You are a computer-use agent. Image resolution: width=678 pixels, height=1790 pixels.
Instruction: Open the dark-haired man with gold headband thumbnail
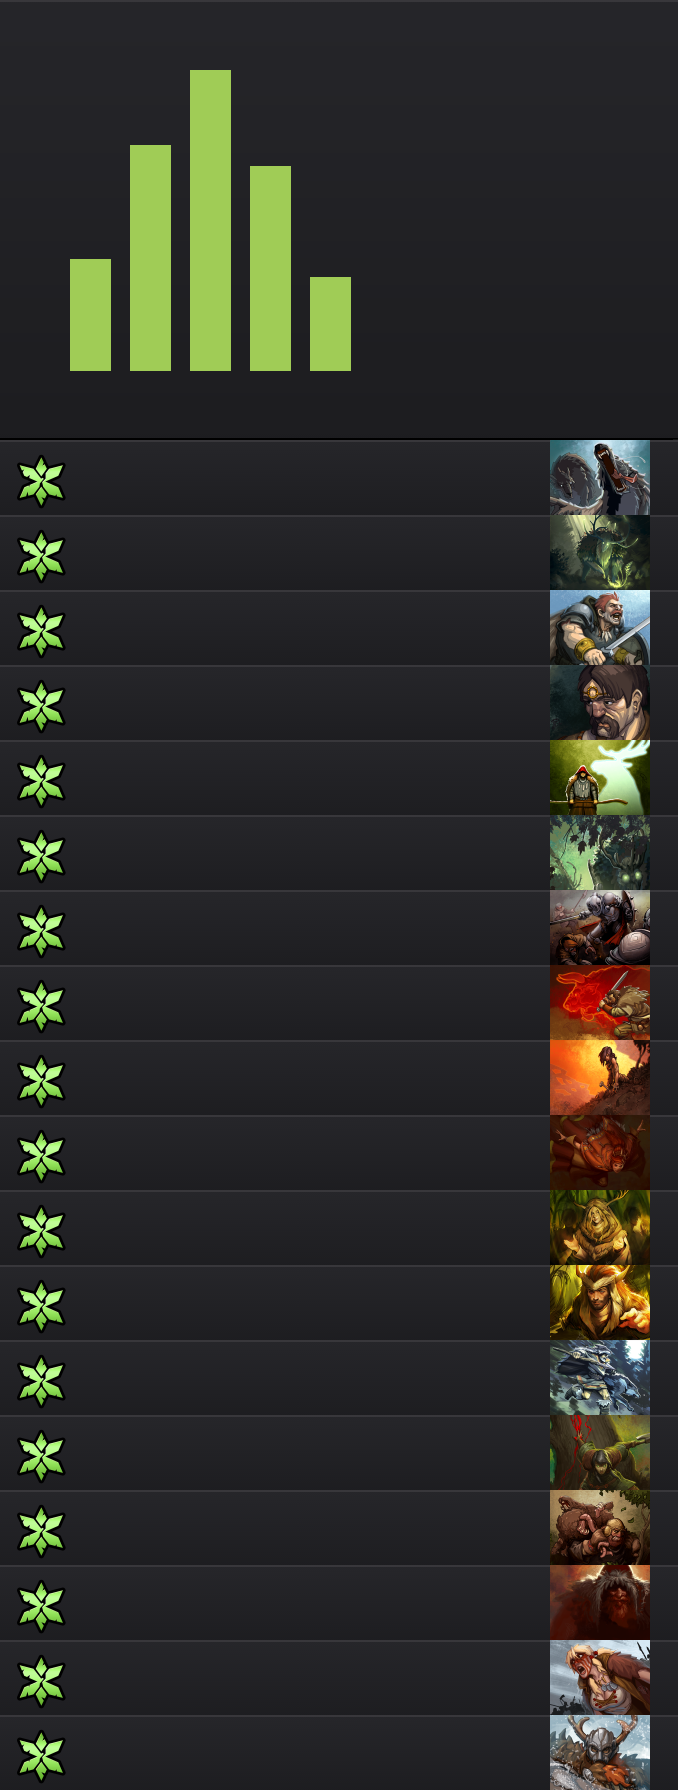coord(600,703)
